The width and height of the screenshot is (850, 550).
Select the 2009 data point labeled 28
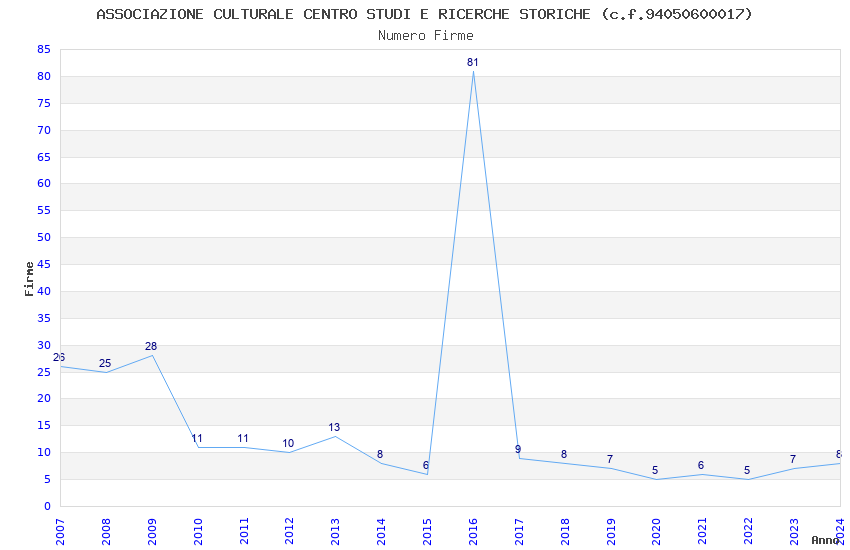(152, 355)
